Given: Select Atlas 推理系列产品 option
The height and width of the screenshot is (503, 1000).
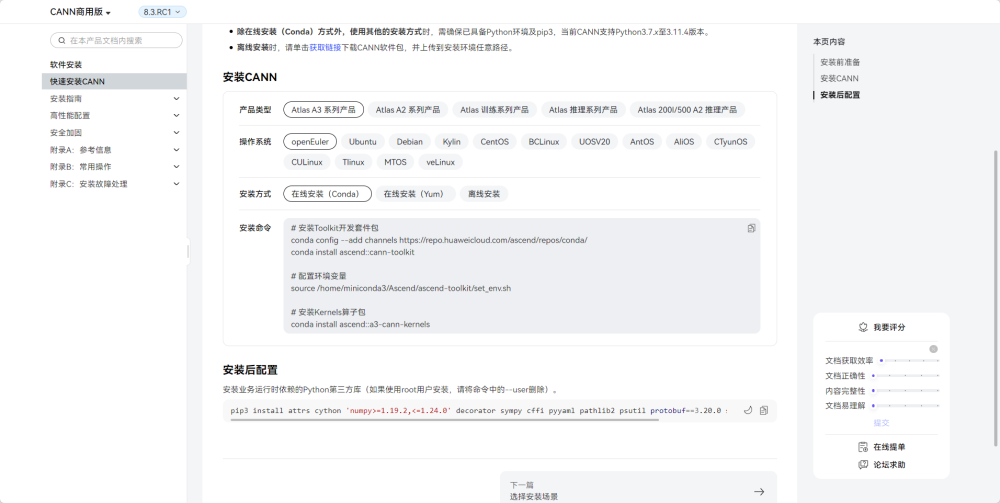Looking at the screenshot, I should tap(583, 110).
